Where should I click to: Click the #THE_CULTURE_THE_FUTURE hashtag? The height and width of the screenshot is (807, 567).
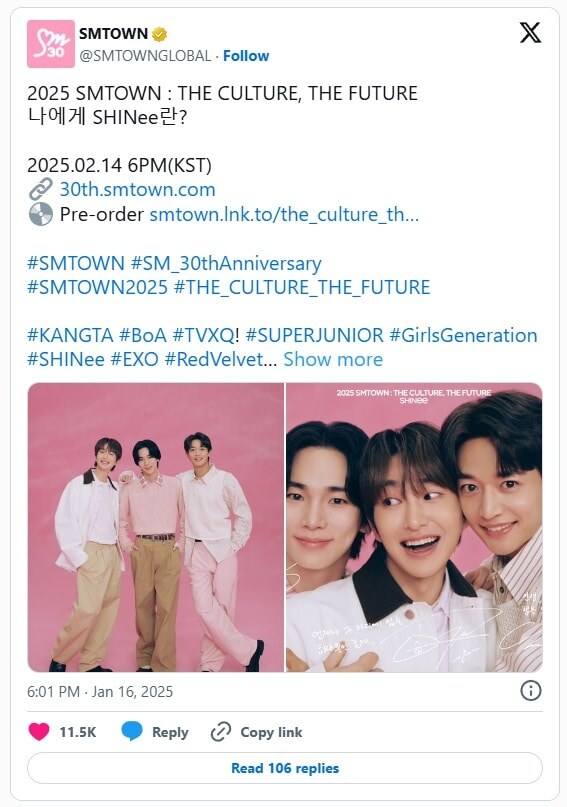click(302, 287)
